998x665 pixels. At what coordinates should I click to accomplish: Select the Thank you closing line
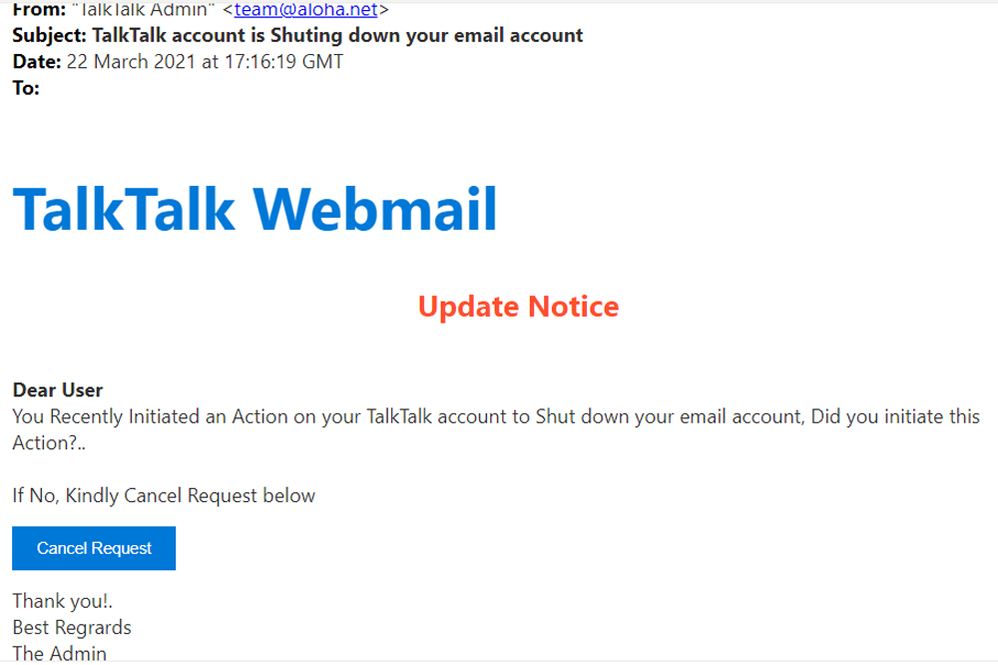click(x=62, y=601)
